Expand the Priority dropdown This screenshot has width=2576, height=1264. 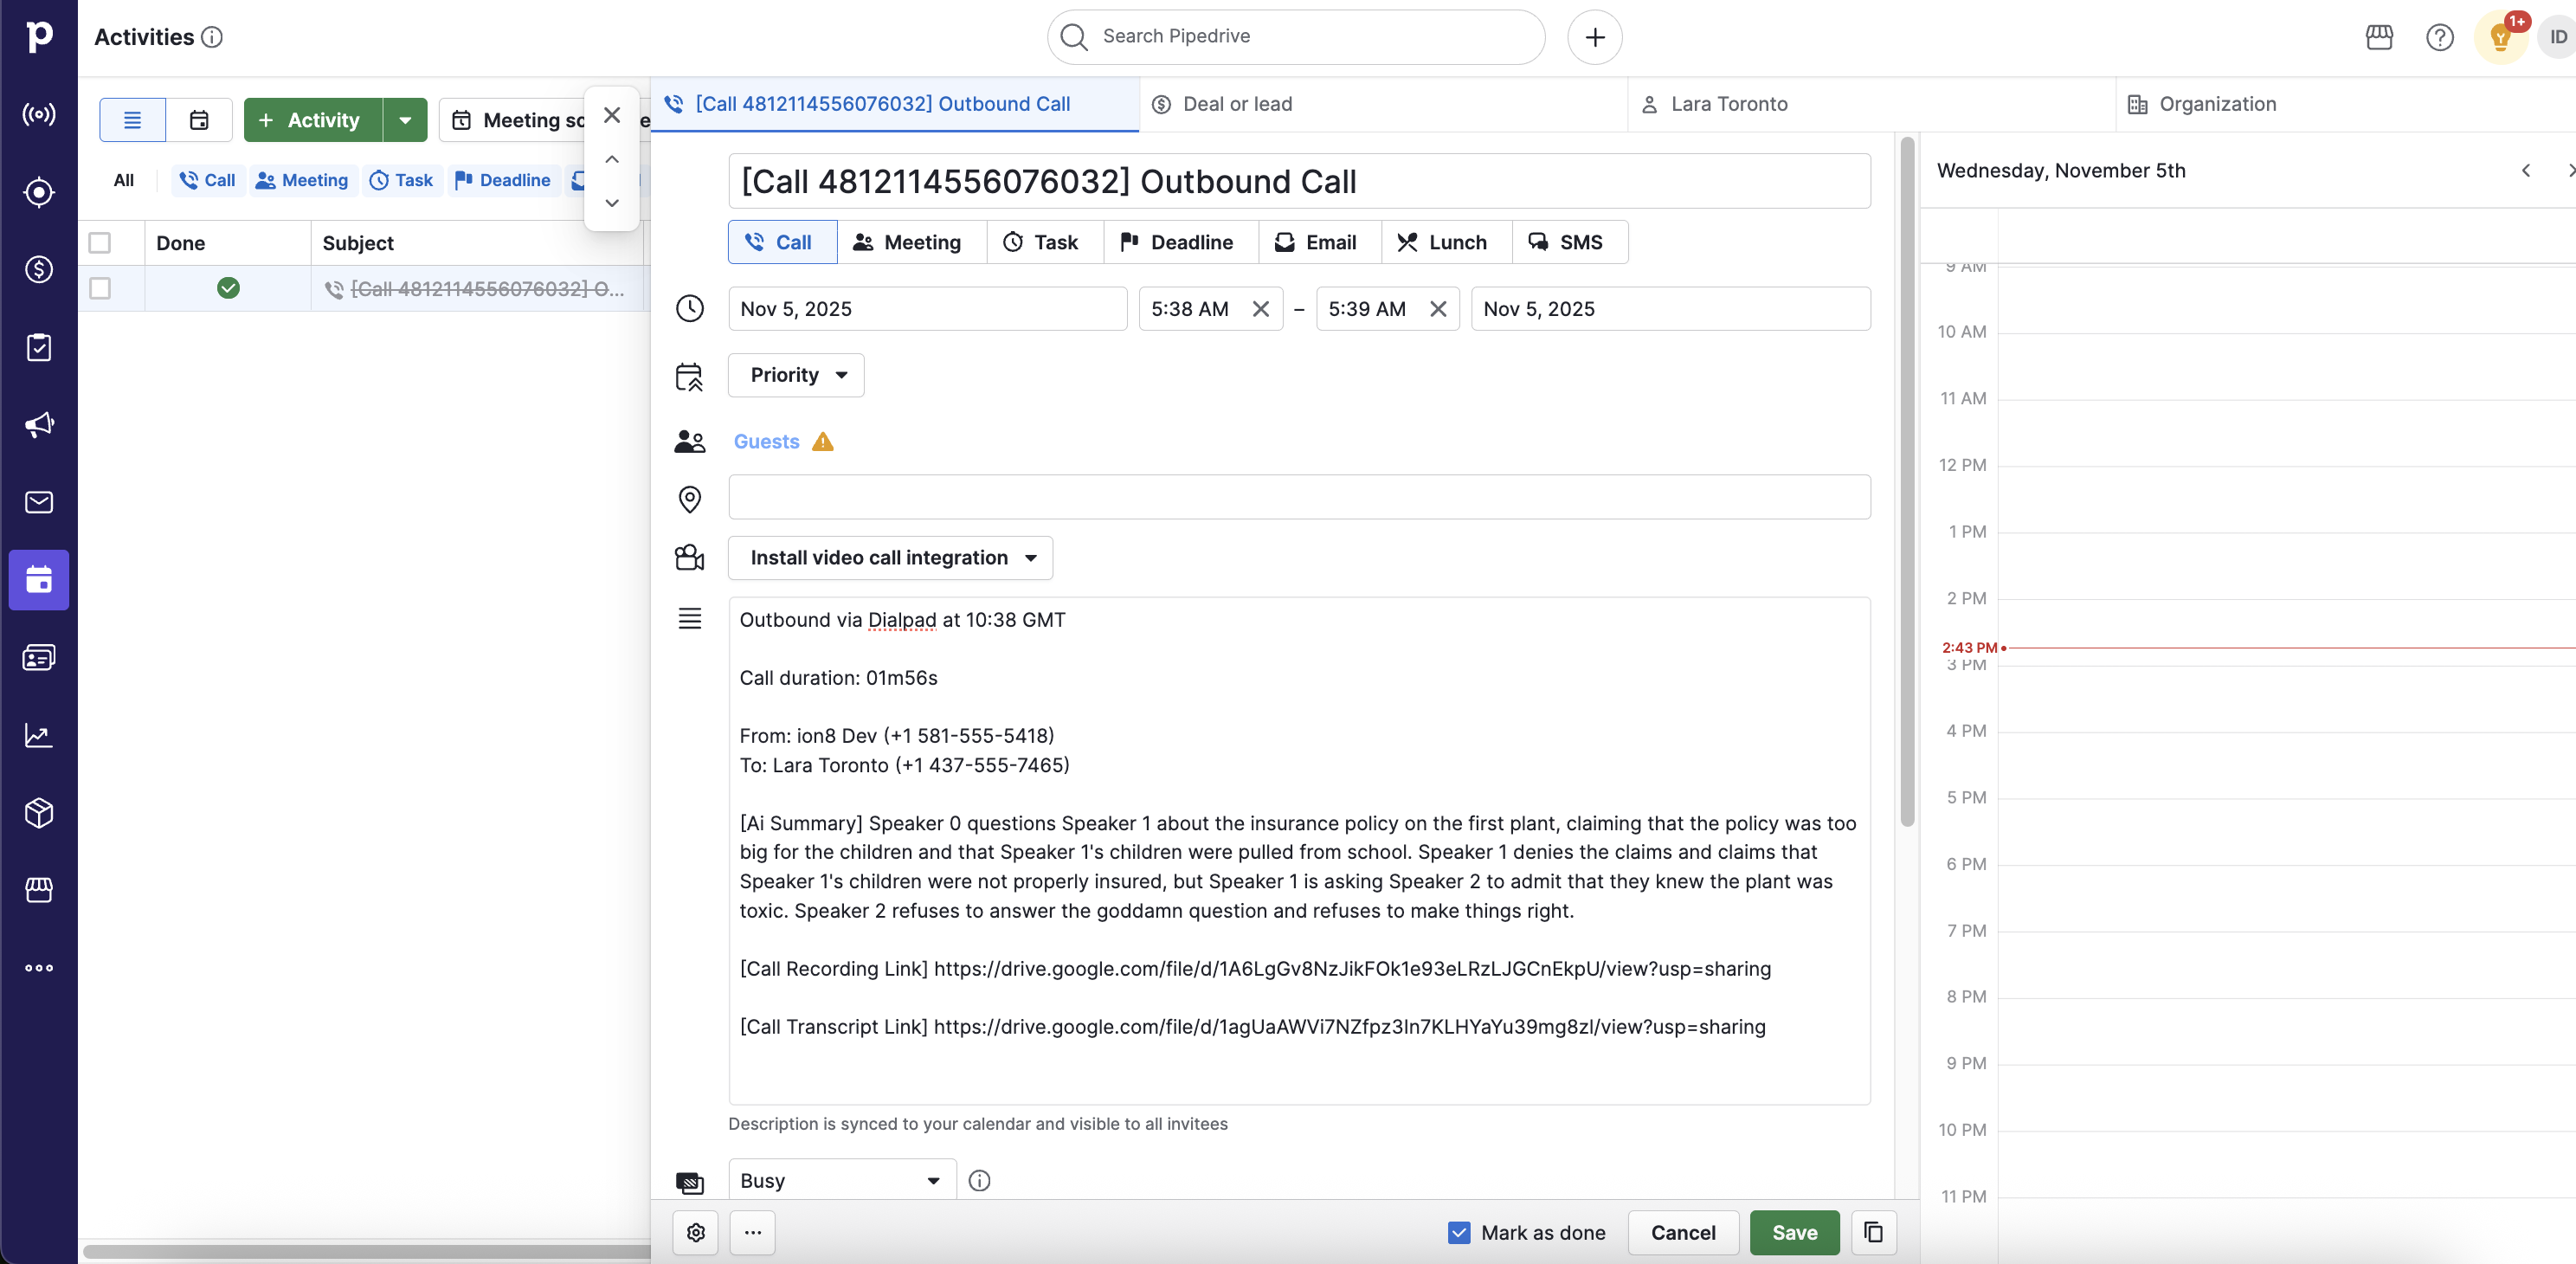(796, 375)
